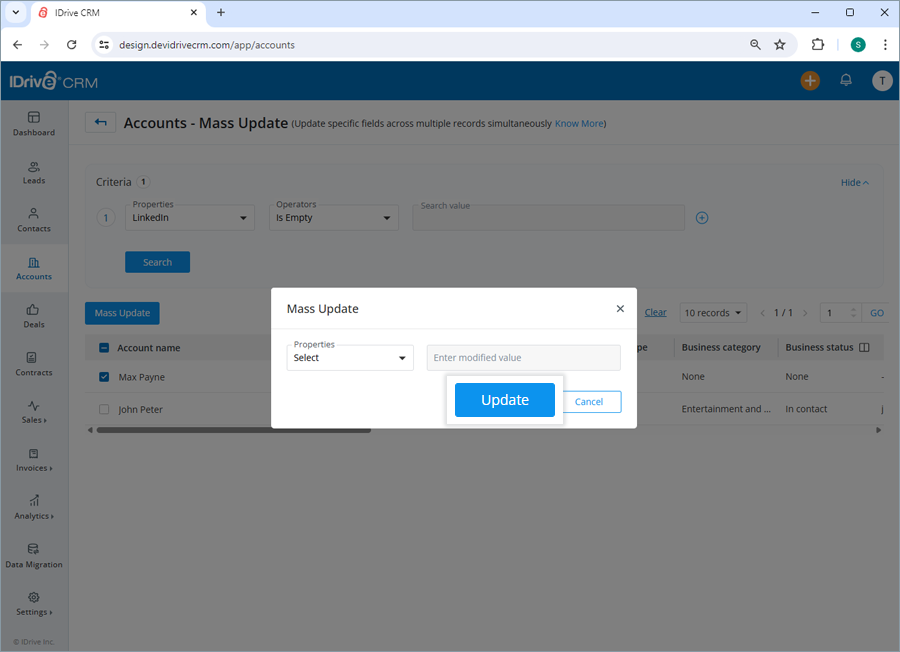Open the Dashboard from the sidebar

(33, 125)
